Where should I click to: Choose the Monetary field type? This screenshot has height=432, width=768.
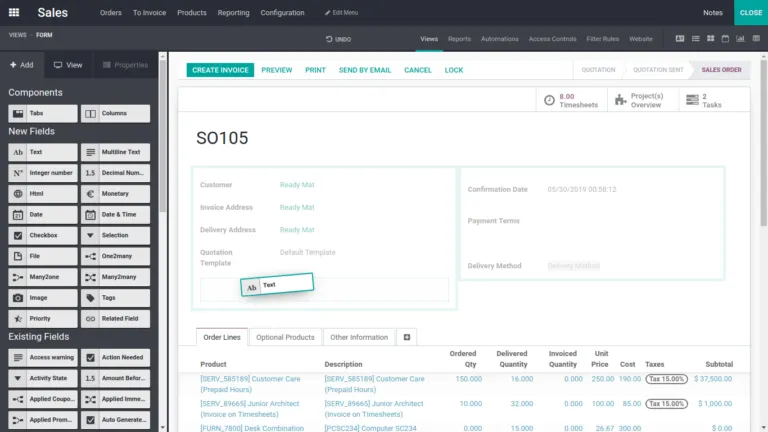[x=115, y=194]
